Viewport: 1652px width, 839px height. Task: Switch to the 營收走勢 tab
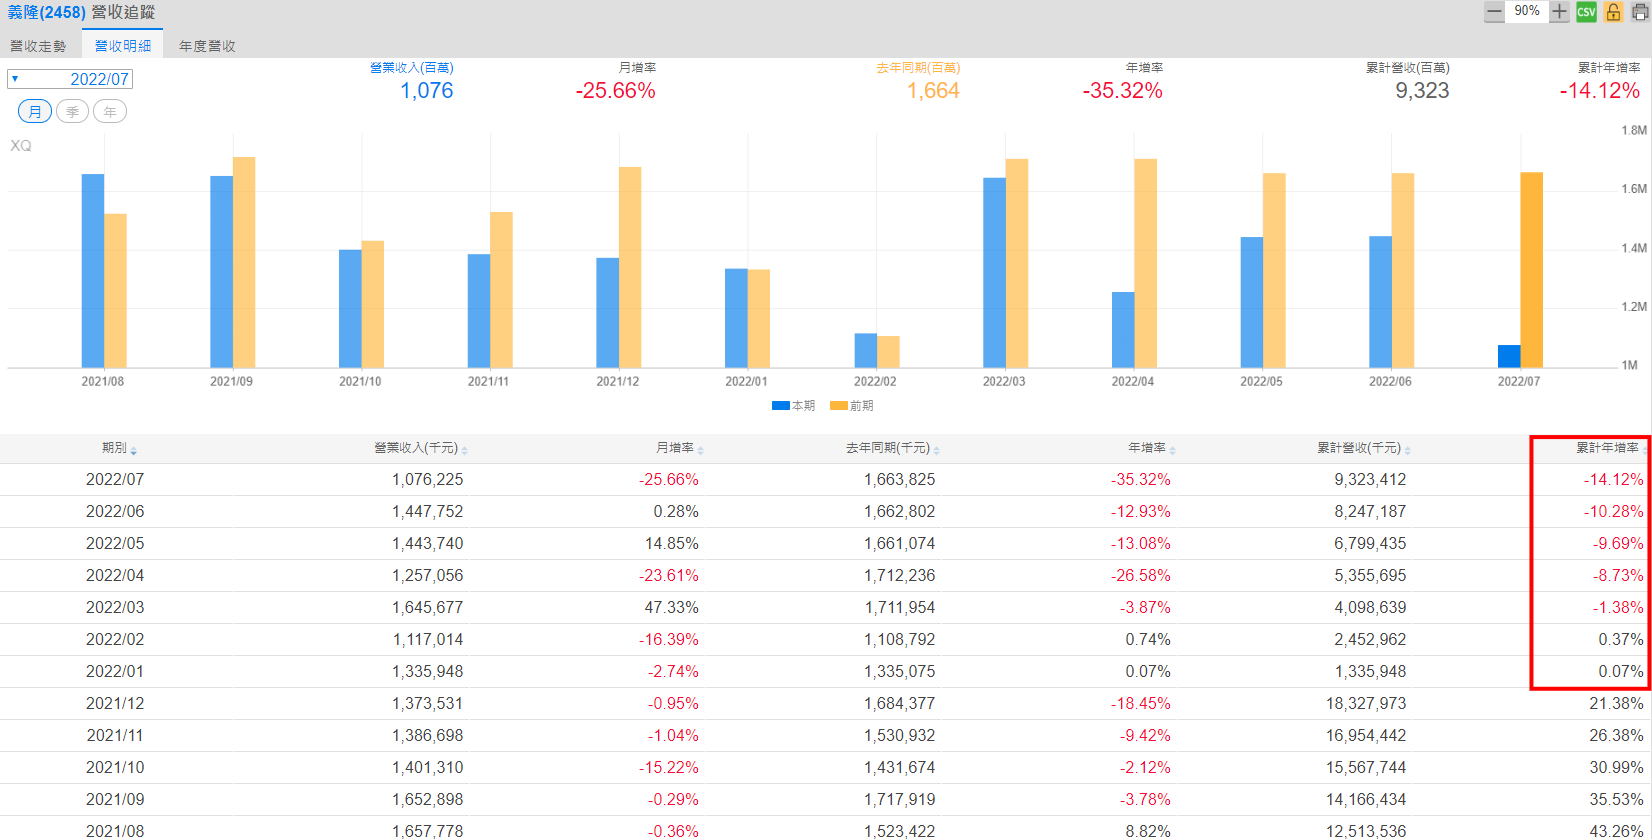click(x=38, y=46)
